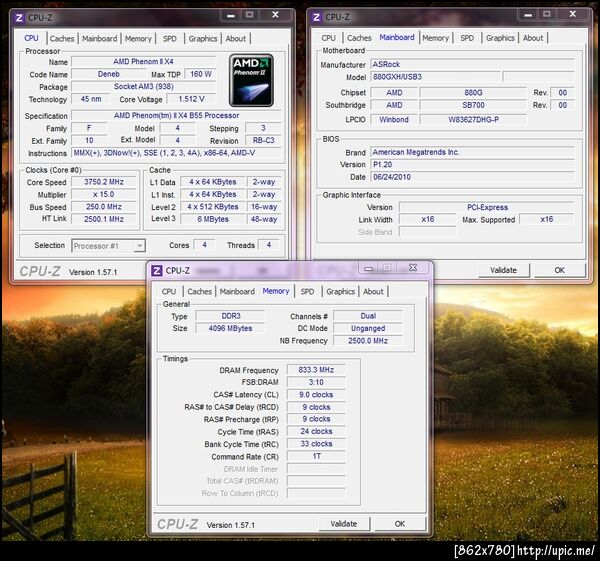Screen dimensions: 600x561
Task: Click the Graphic Interface Version PCI-Express
Action: click(487, 207)
